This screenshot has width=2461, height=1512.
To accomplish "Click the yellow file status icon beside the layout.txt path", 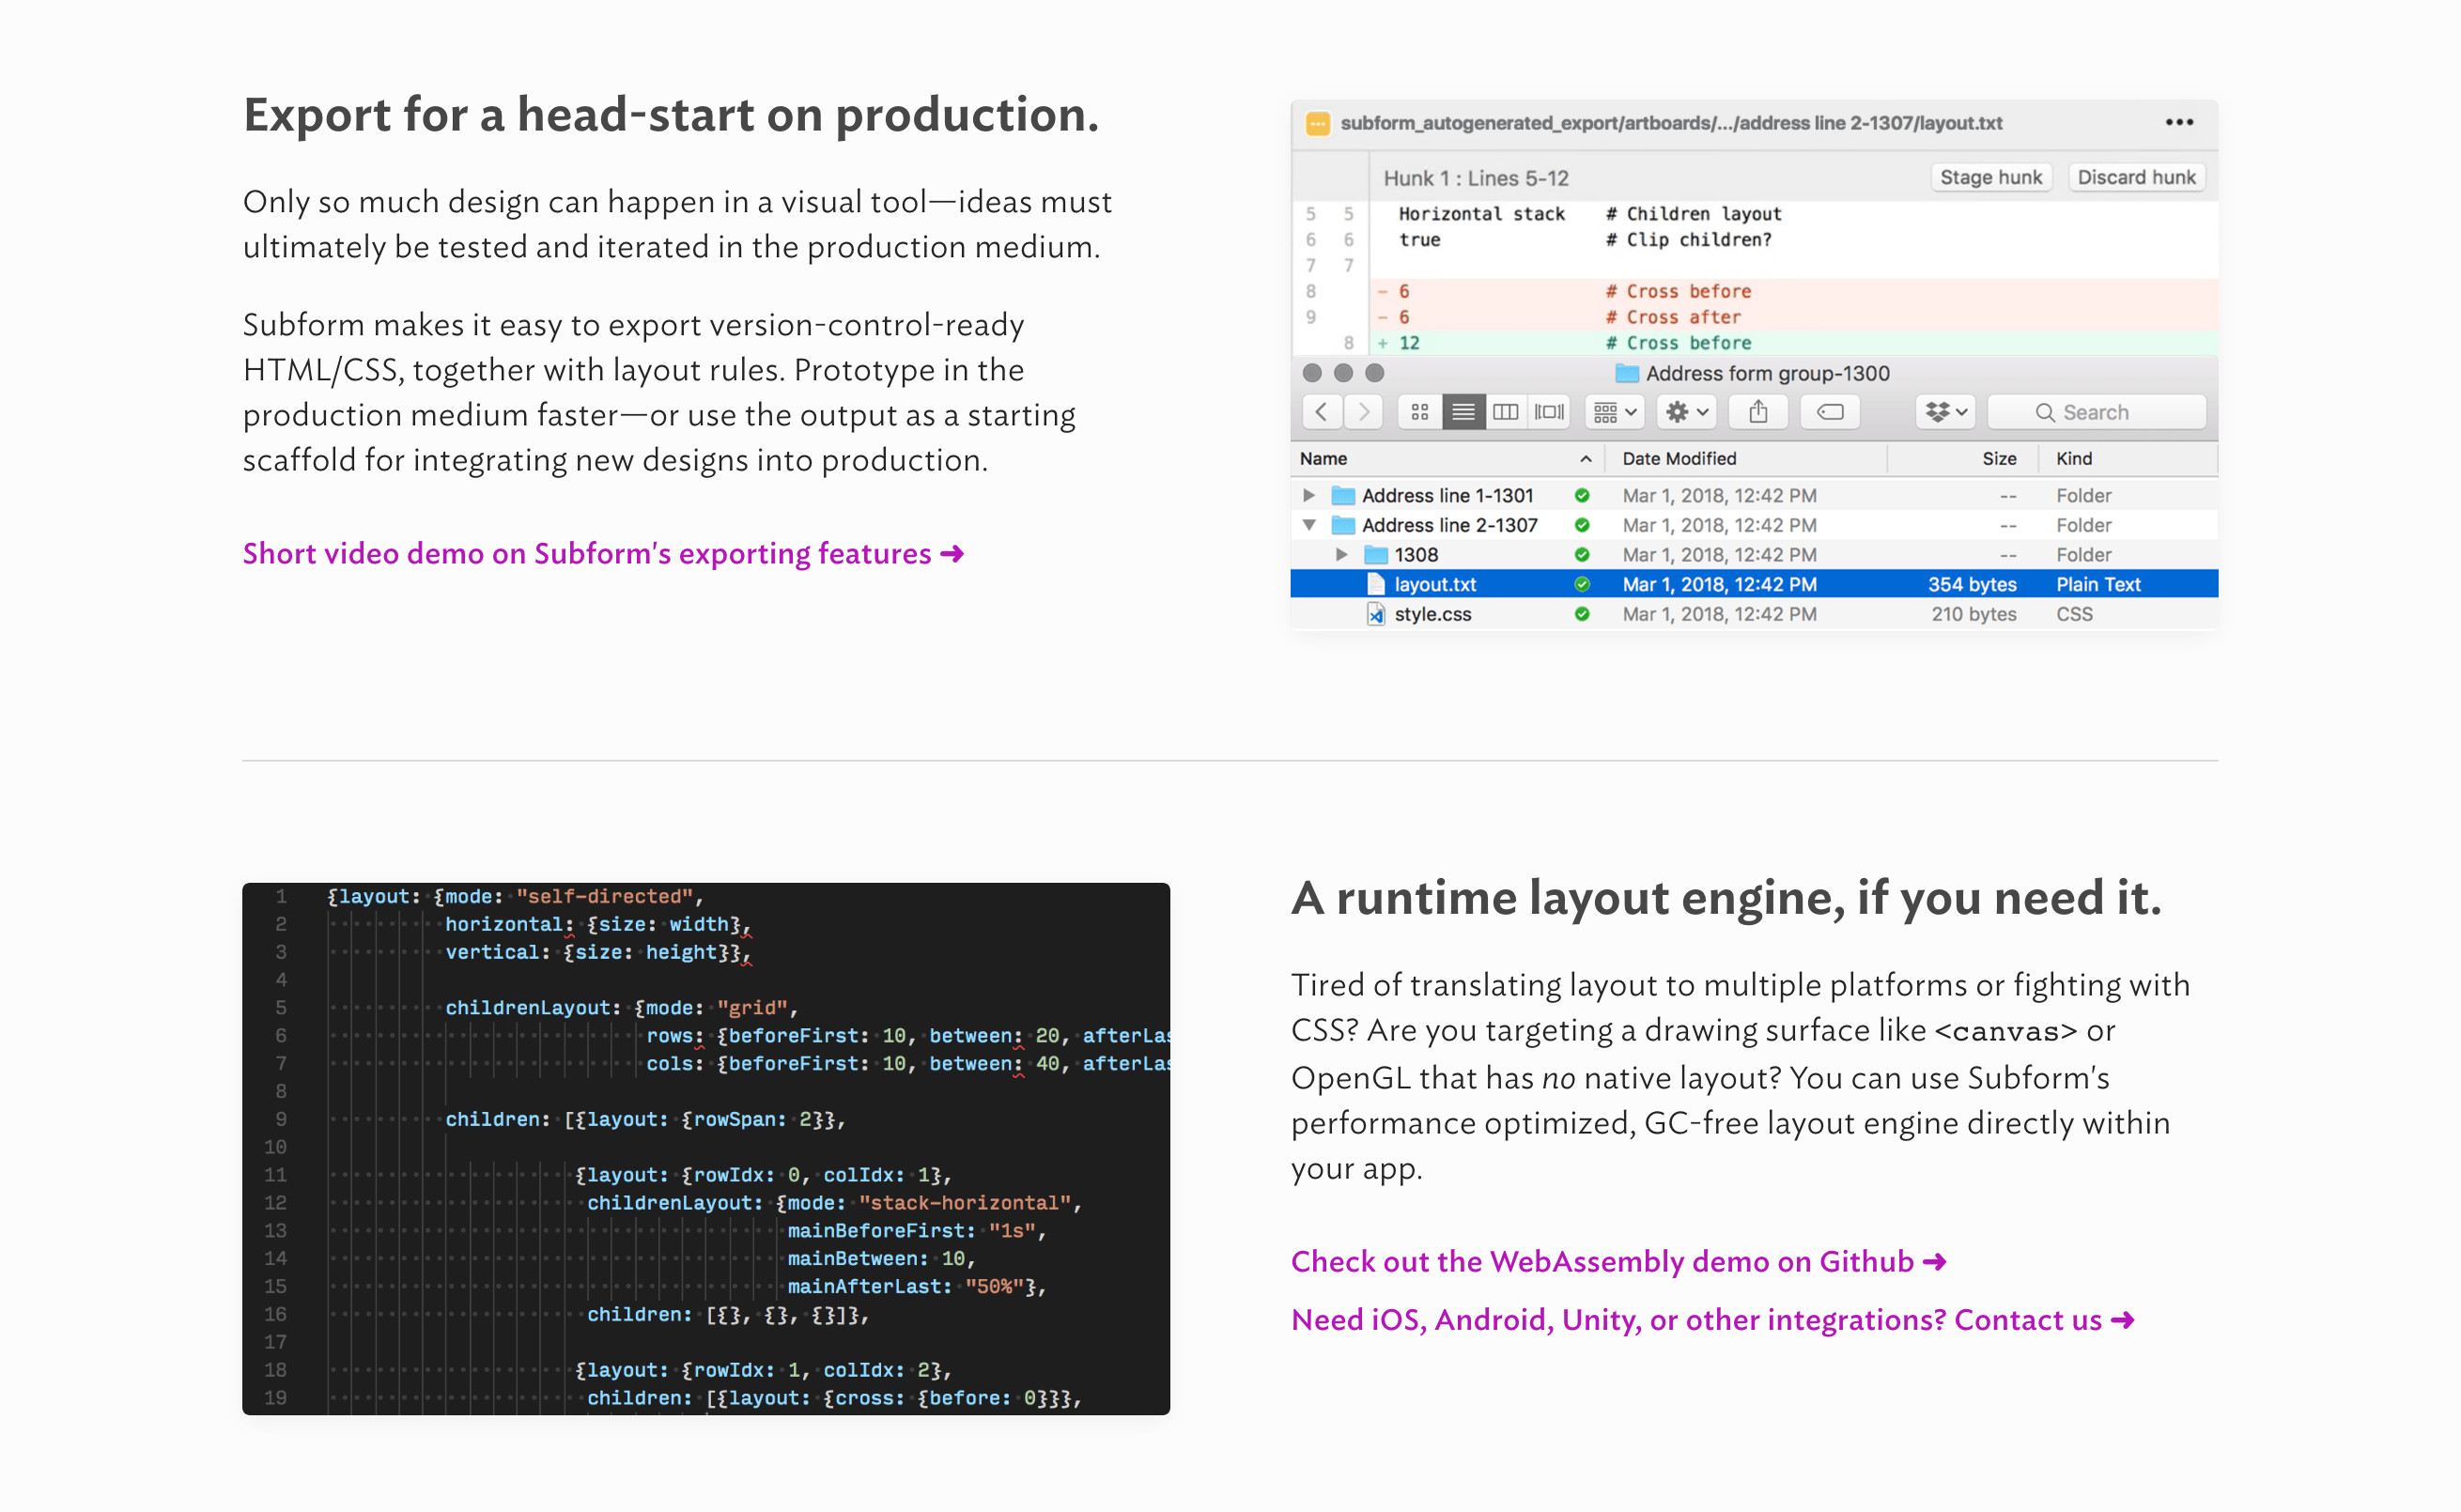I will coord(1317,123).
